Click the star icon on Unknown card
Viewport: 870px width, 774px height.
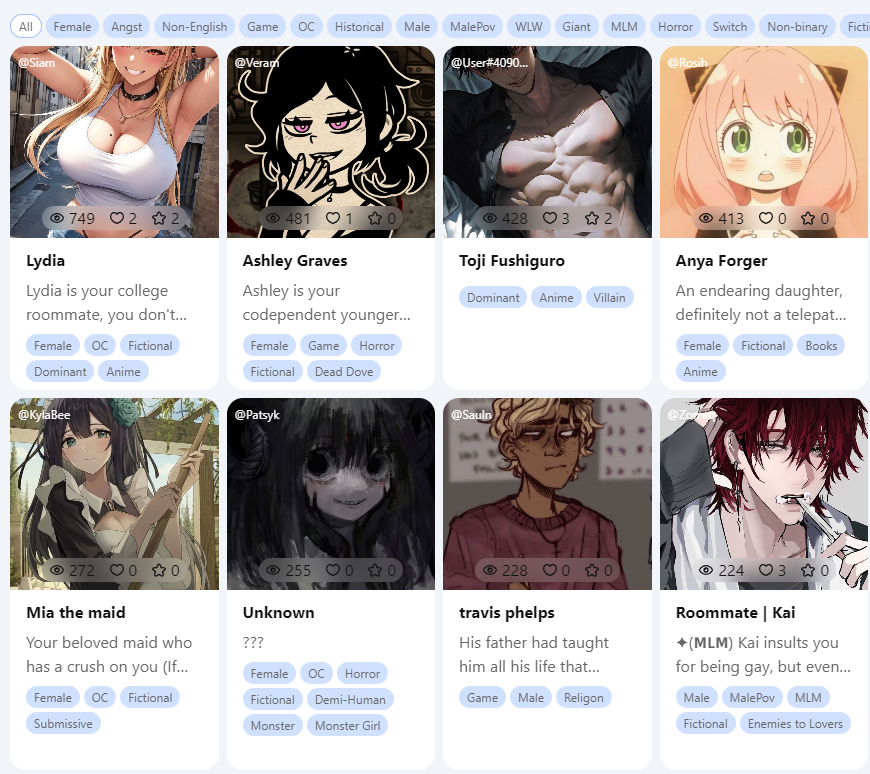(375, 570)
